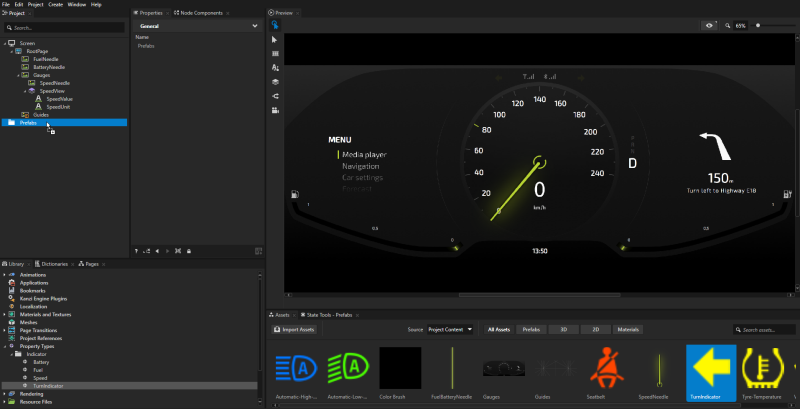Collapse the General properties section
Screen dimensions: 800x409
point(255,25)
